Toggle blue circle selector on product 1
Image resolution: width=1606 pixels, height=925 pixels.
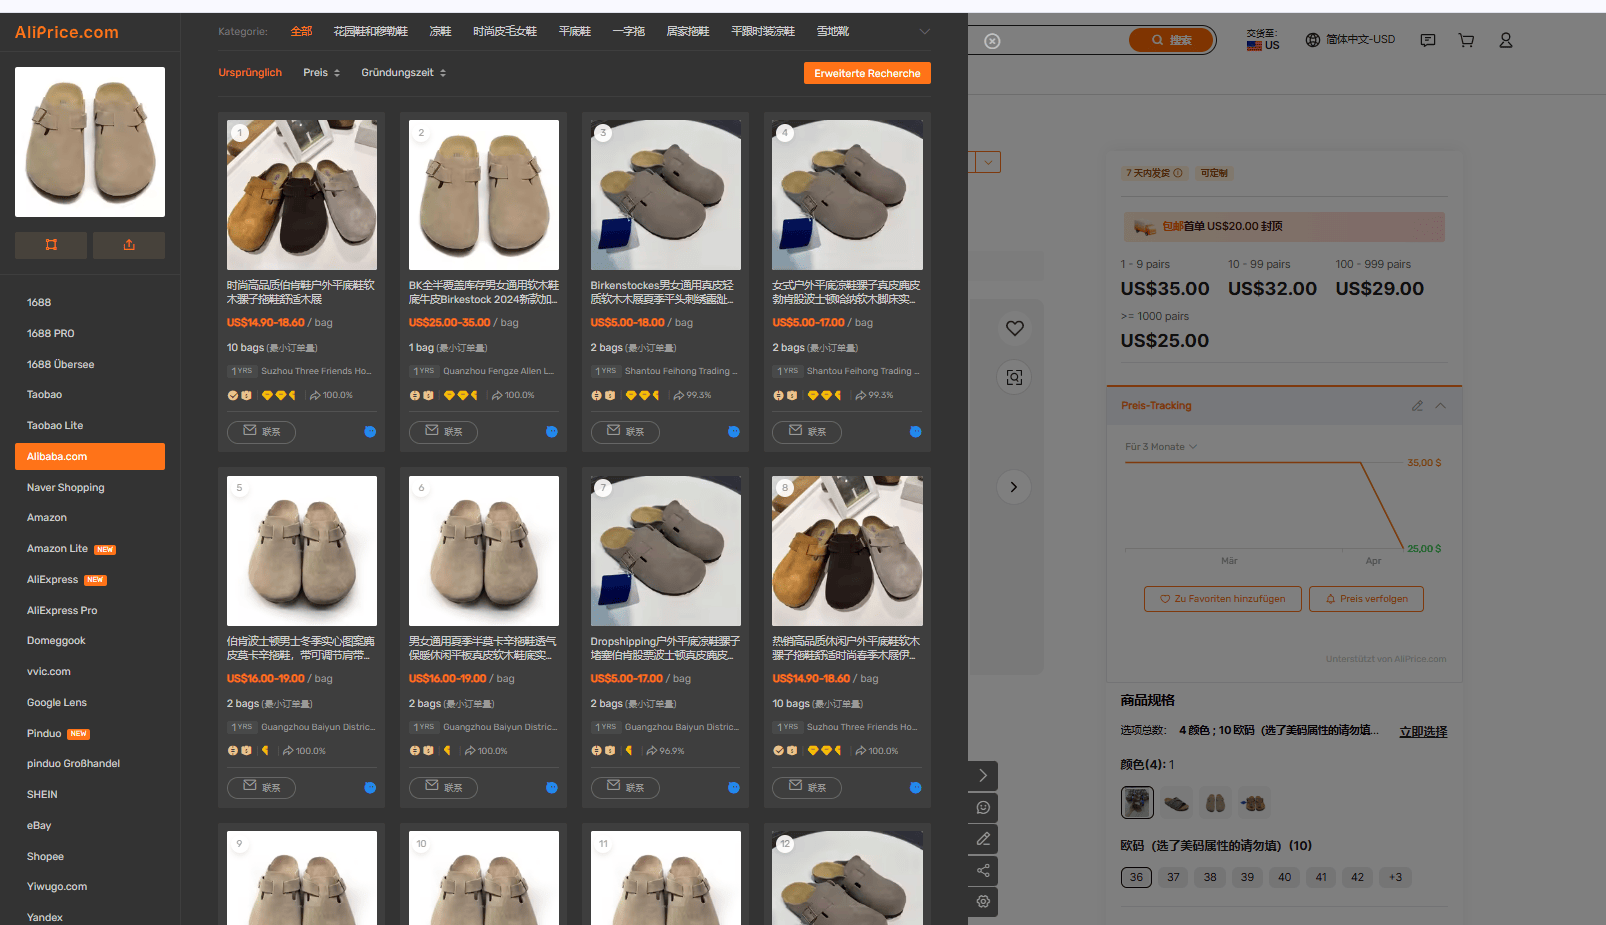pyautogui.click(x=370, y=432)
